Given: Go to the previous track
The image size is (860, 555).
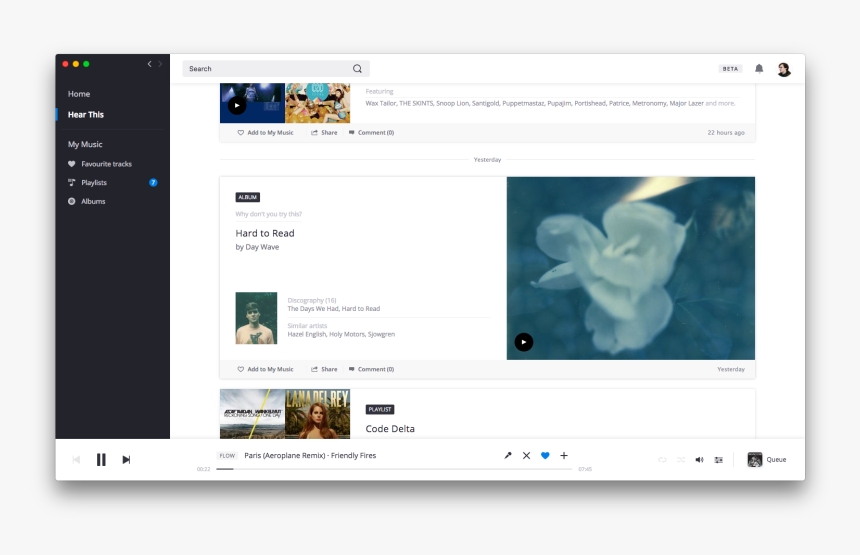Looking at the screenshot, I should (76, 460).
